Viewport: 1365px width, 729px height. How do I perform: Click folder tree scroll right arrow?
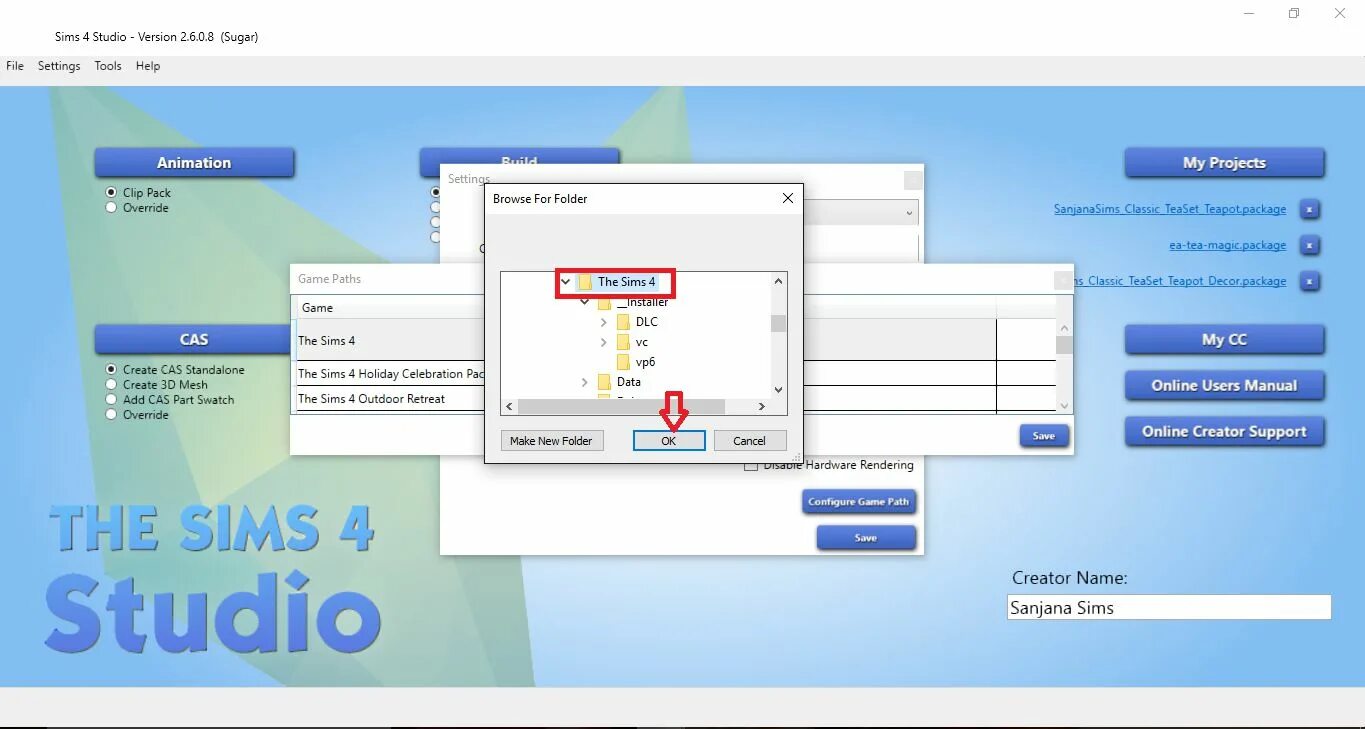coord(761,407)
